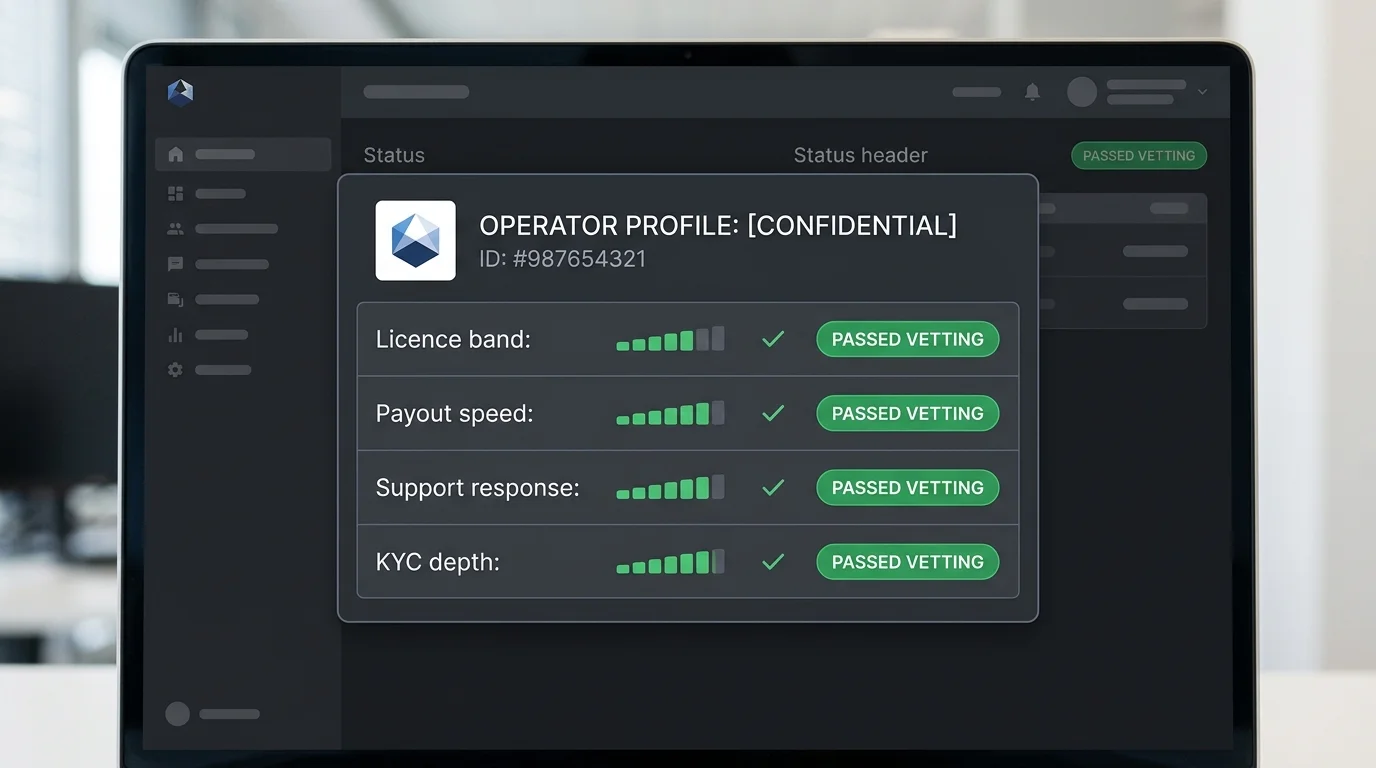Expand the account dropdown chevron

1202,92
